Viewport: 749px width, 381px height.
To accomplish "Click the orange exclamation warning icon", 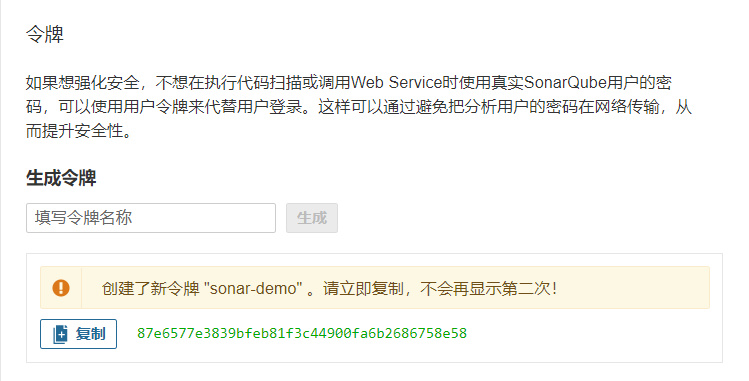I will [61, 288].
